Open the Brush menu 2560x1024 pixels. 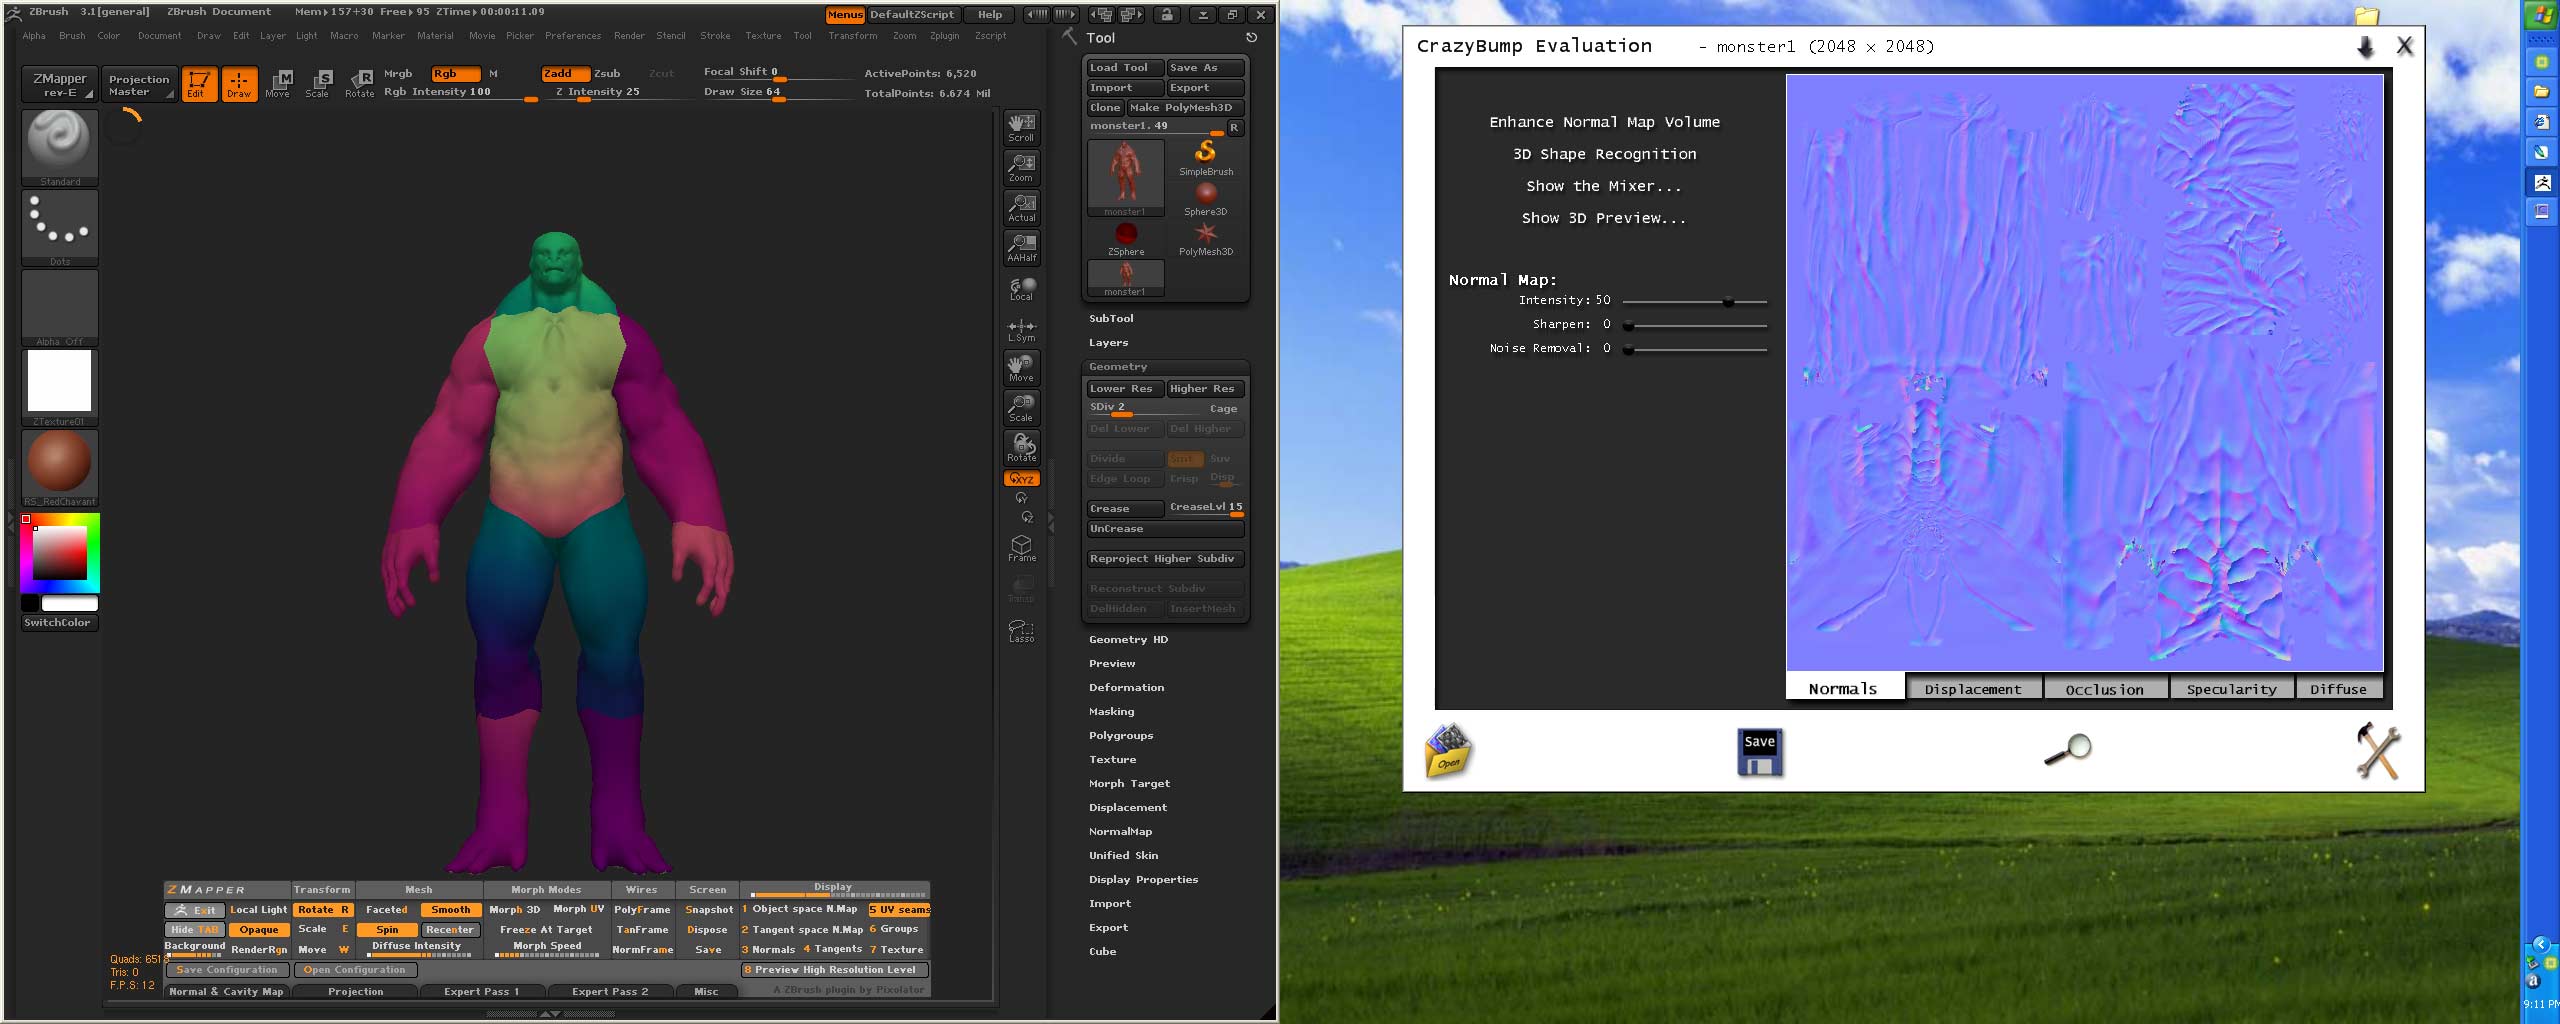72,36
